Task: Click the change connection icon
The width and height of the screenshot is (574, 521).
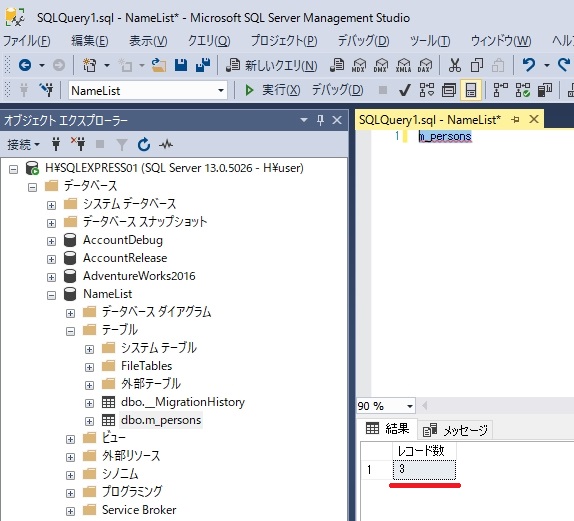Action: coord(46,90)
